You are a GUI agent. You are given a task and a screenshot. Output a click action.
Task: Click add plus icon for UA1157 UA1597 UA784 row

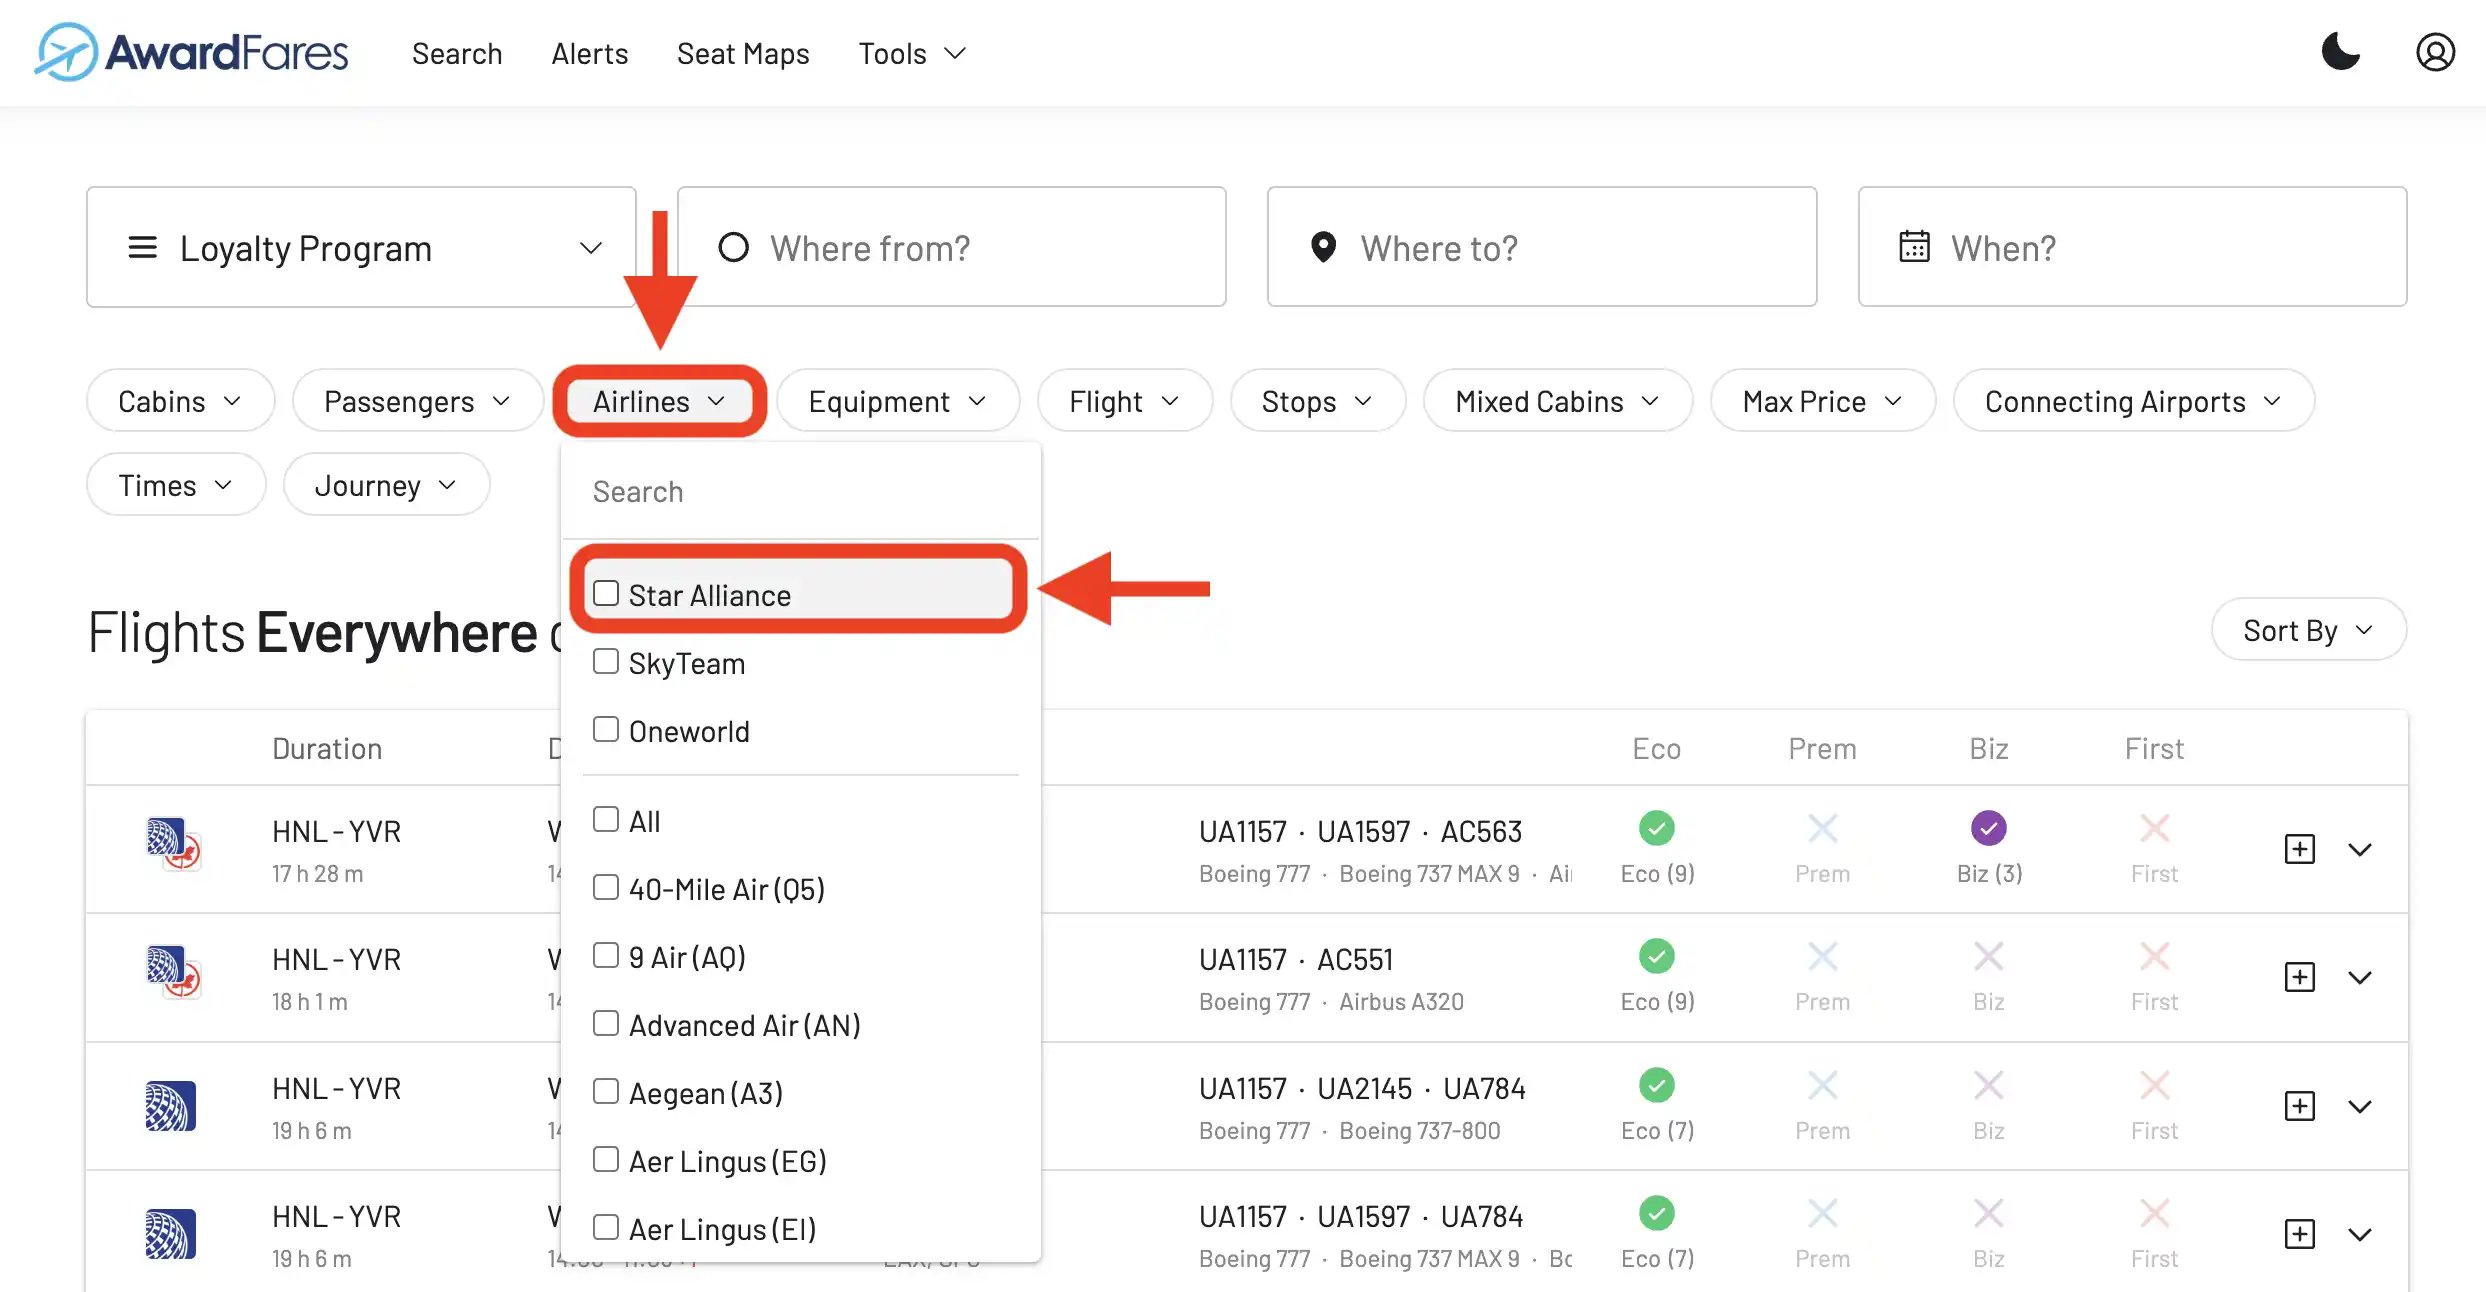click(2299, 1234)
